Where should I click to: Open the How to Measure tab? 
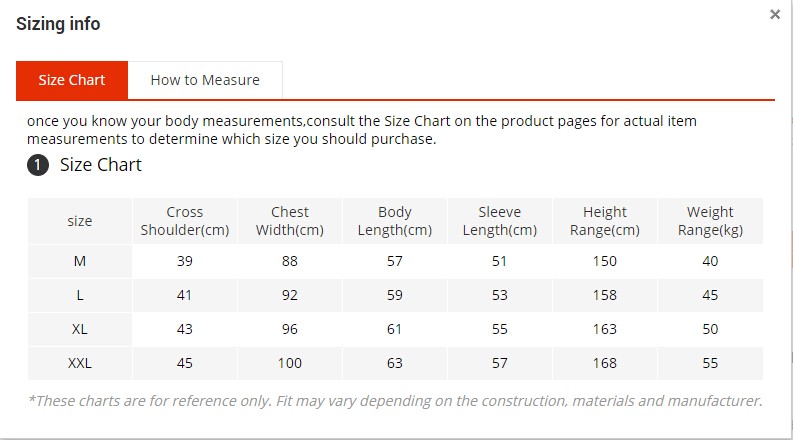205,80
